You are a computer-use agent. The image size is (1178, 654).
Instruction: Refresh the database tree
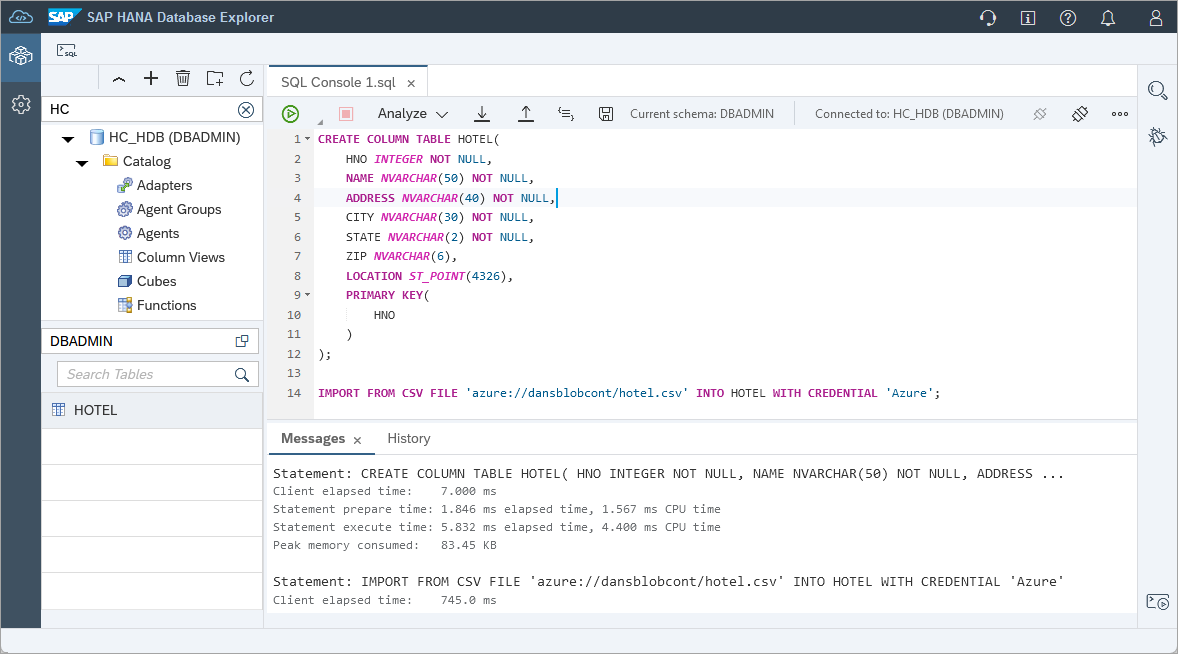coord(246,78)
